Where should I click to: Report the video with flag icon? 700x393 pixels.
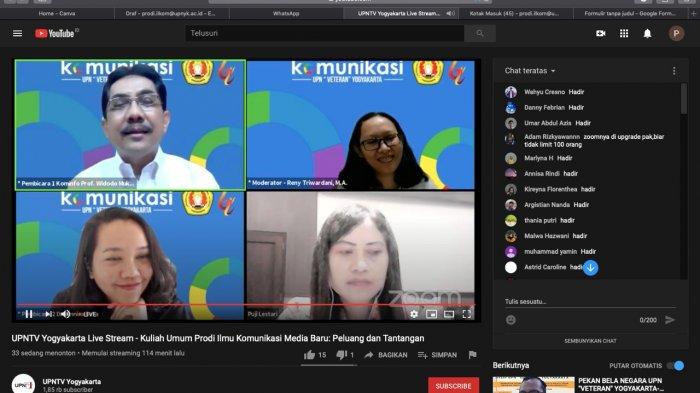472,355
